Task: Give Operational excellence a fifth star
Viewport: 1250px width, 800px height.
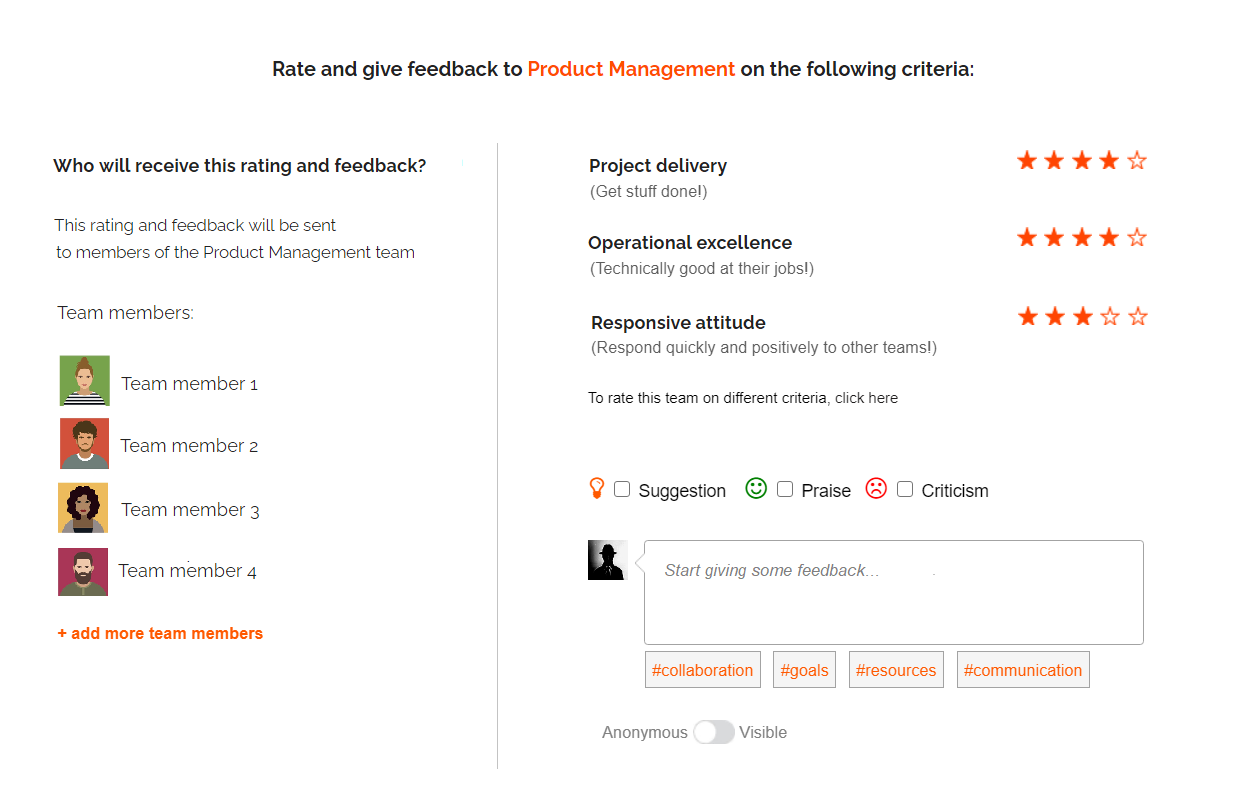Action: (x=1137, y=237)
